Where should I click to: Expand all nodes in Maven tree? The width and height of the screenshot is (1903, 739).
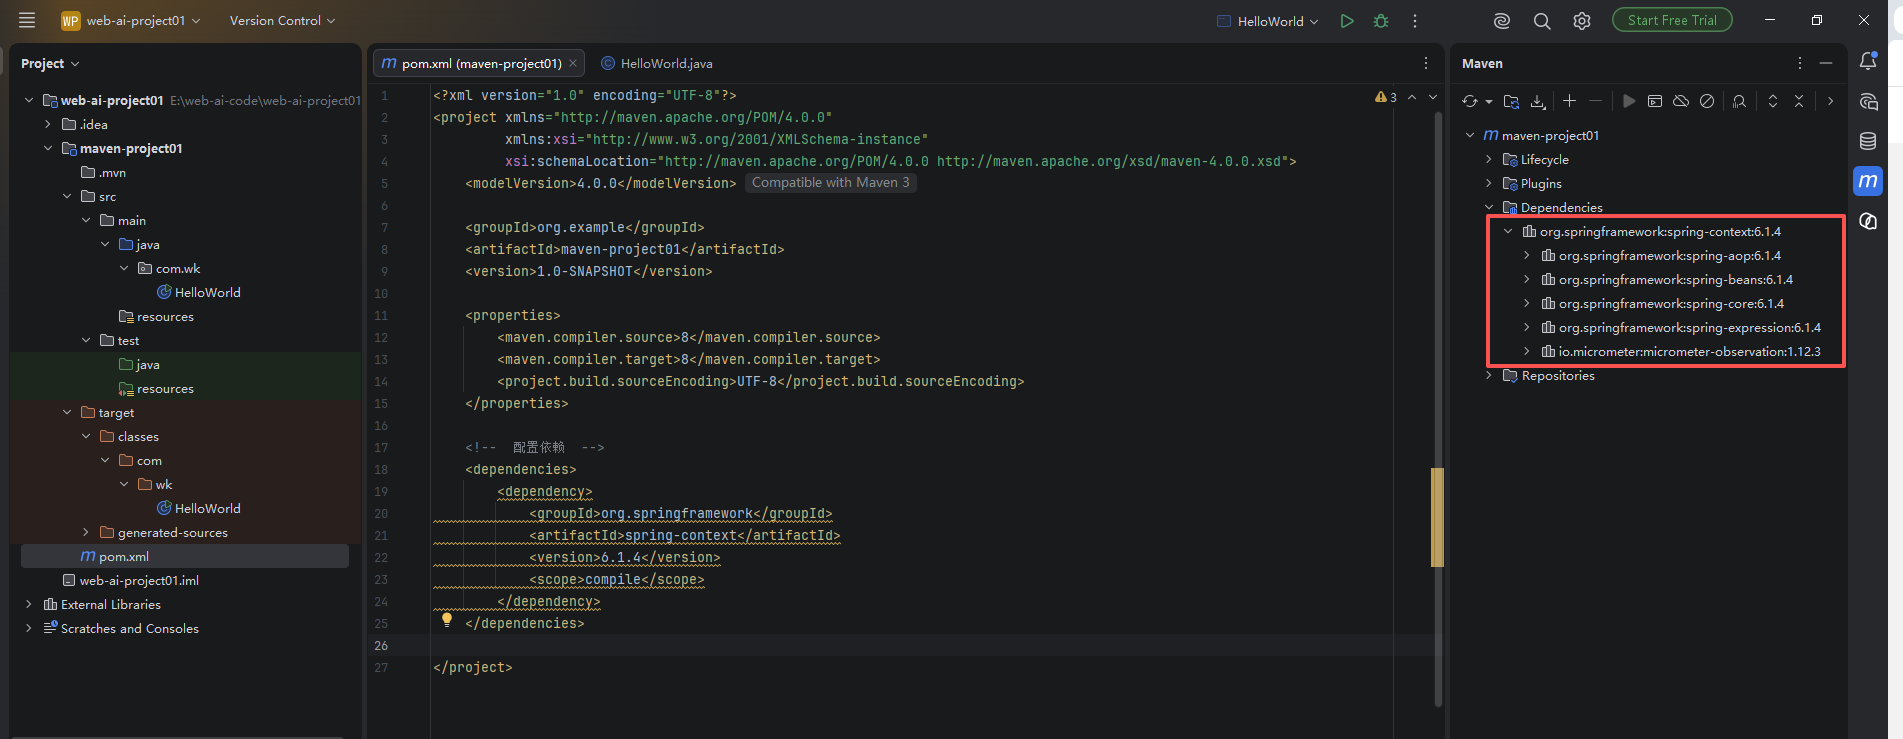tap(1773, 101)
